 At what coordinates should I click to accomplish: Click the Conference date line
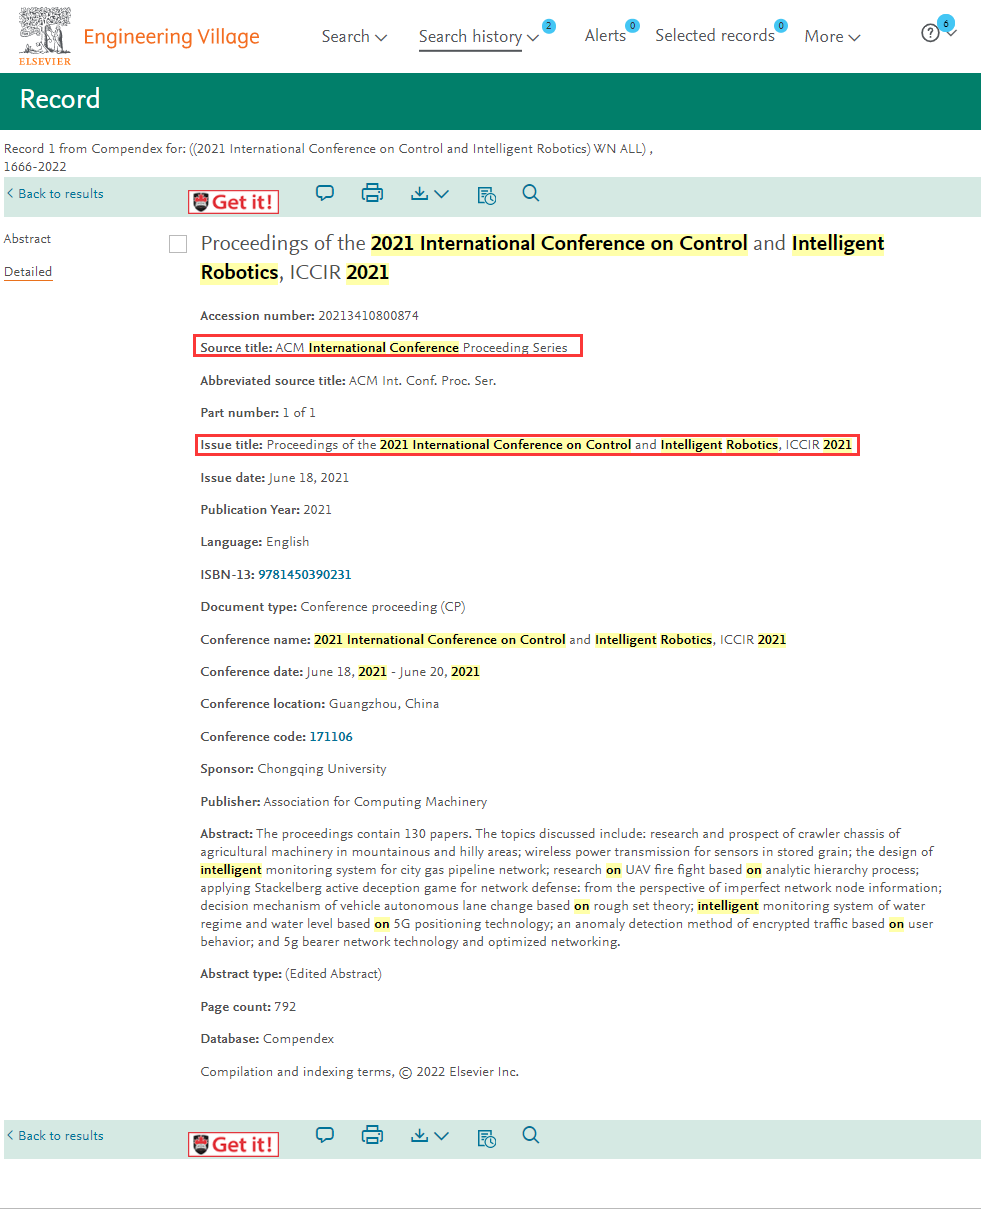(x=340, y=672)
